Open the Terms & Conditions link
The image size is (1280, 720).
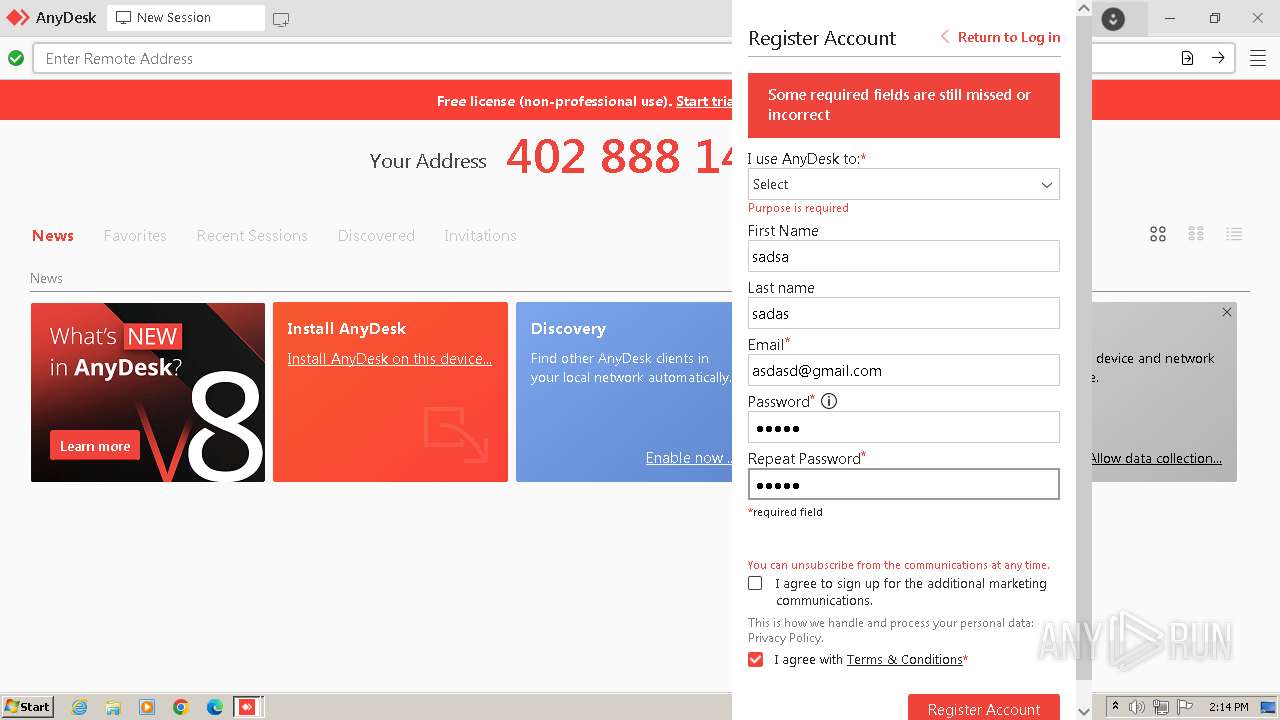tap(905, 660)
